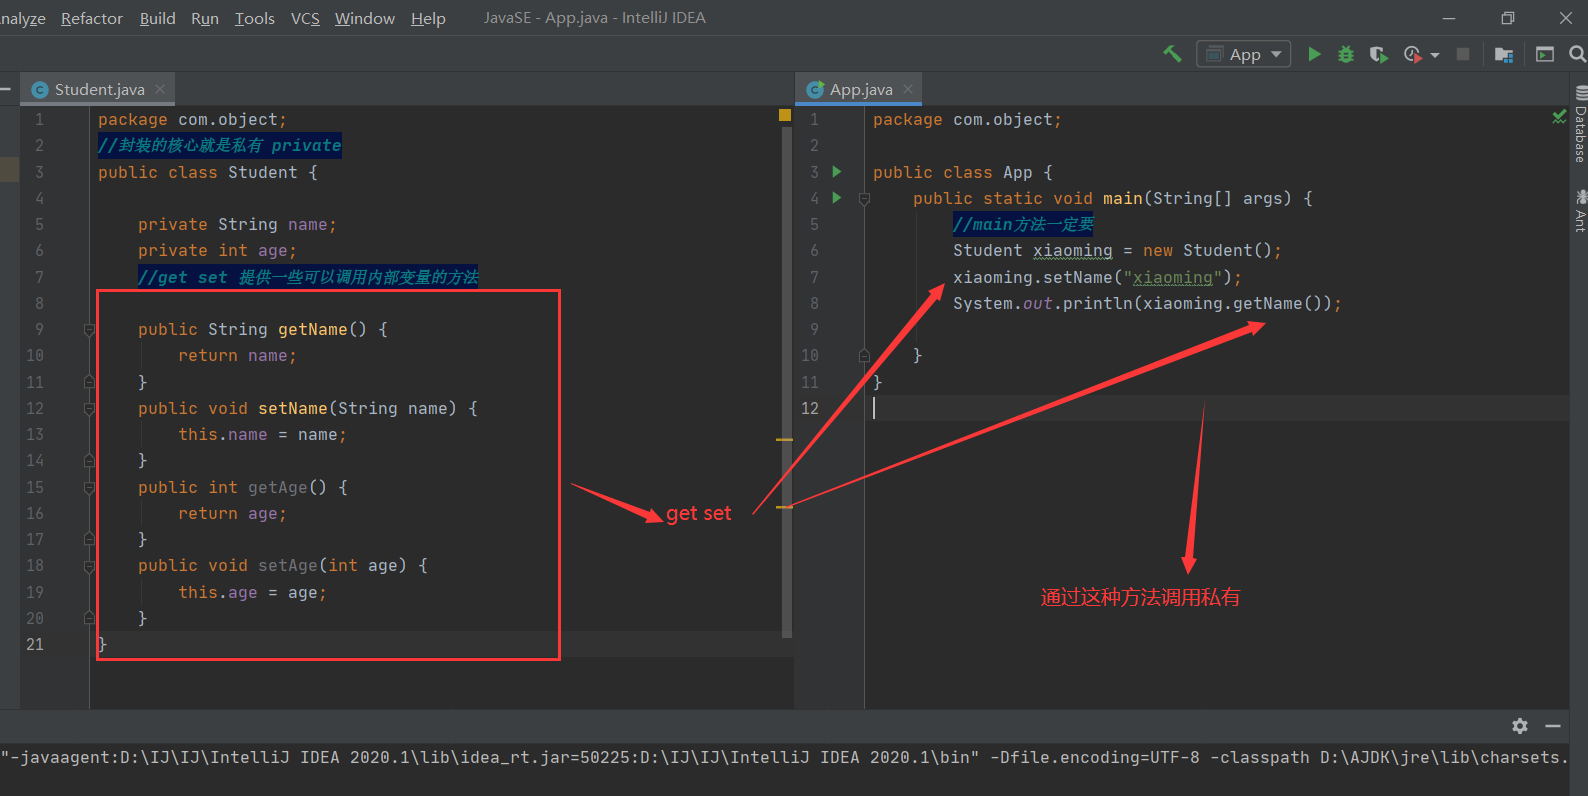This screenshot has width=1588, height=796.
Task: Click the fold end marker on Student.java line 20
Action: (89, 618)
